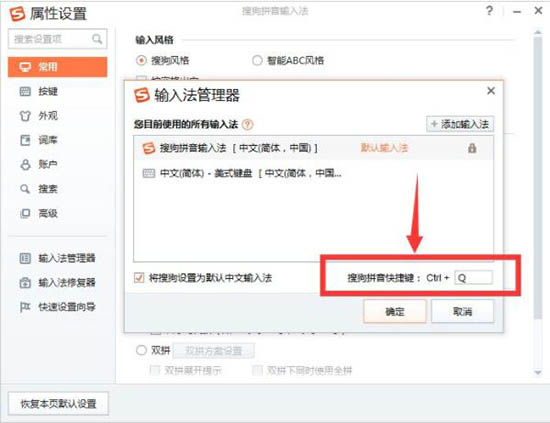Screen dimensions: 550x423
Task: Click the 默认输入法 label
Action: pyautogui.click(x=384, y=148)
